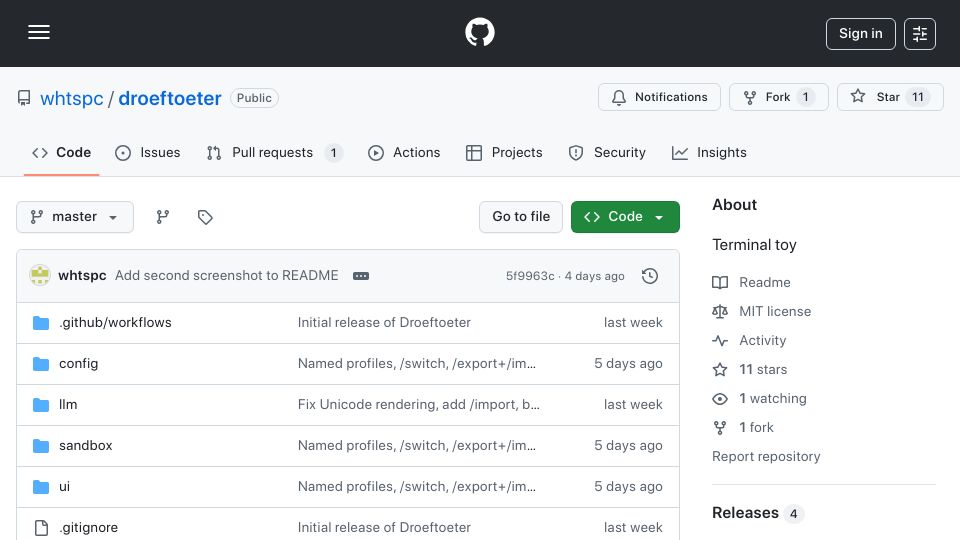
Task: Open the 1 watching link
Action: pos(773,399)
